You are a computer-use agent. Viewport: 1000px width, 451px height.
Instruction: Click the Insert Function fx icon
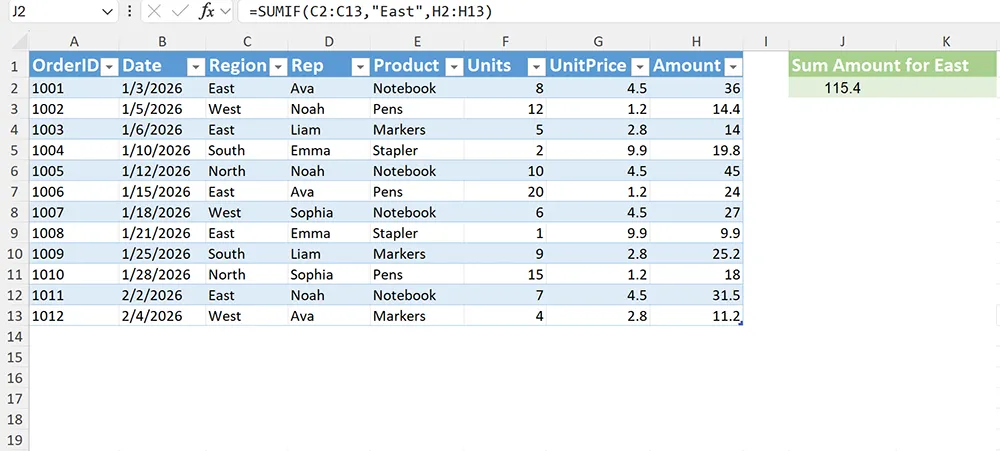click(208, 11)
